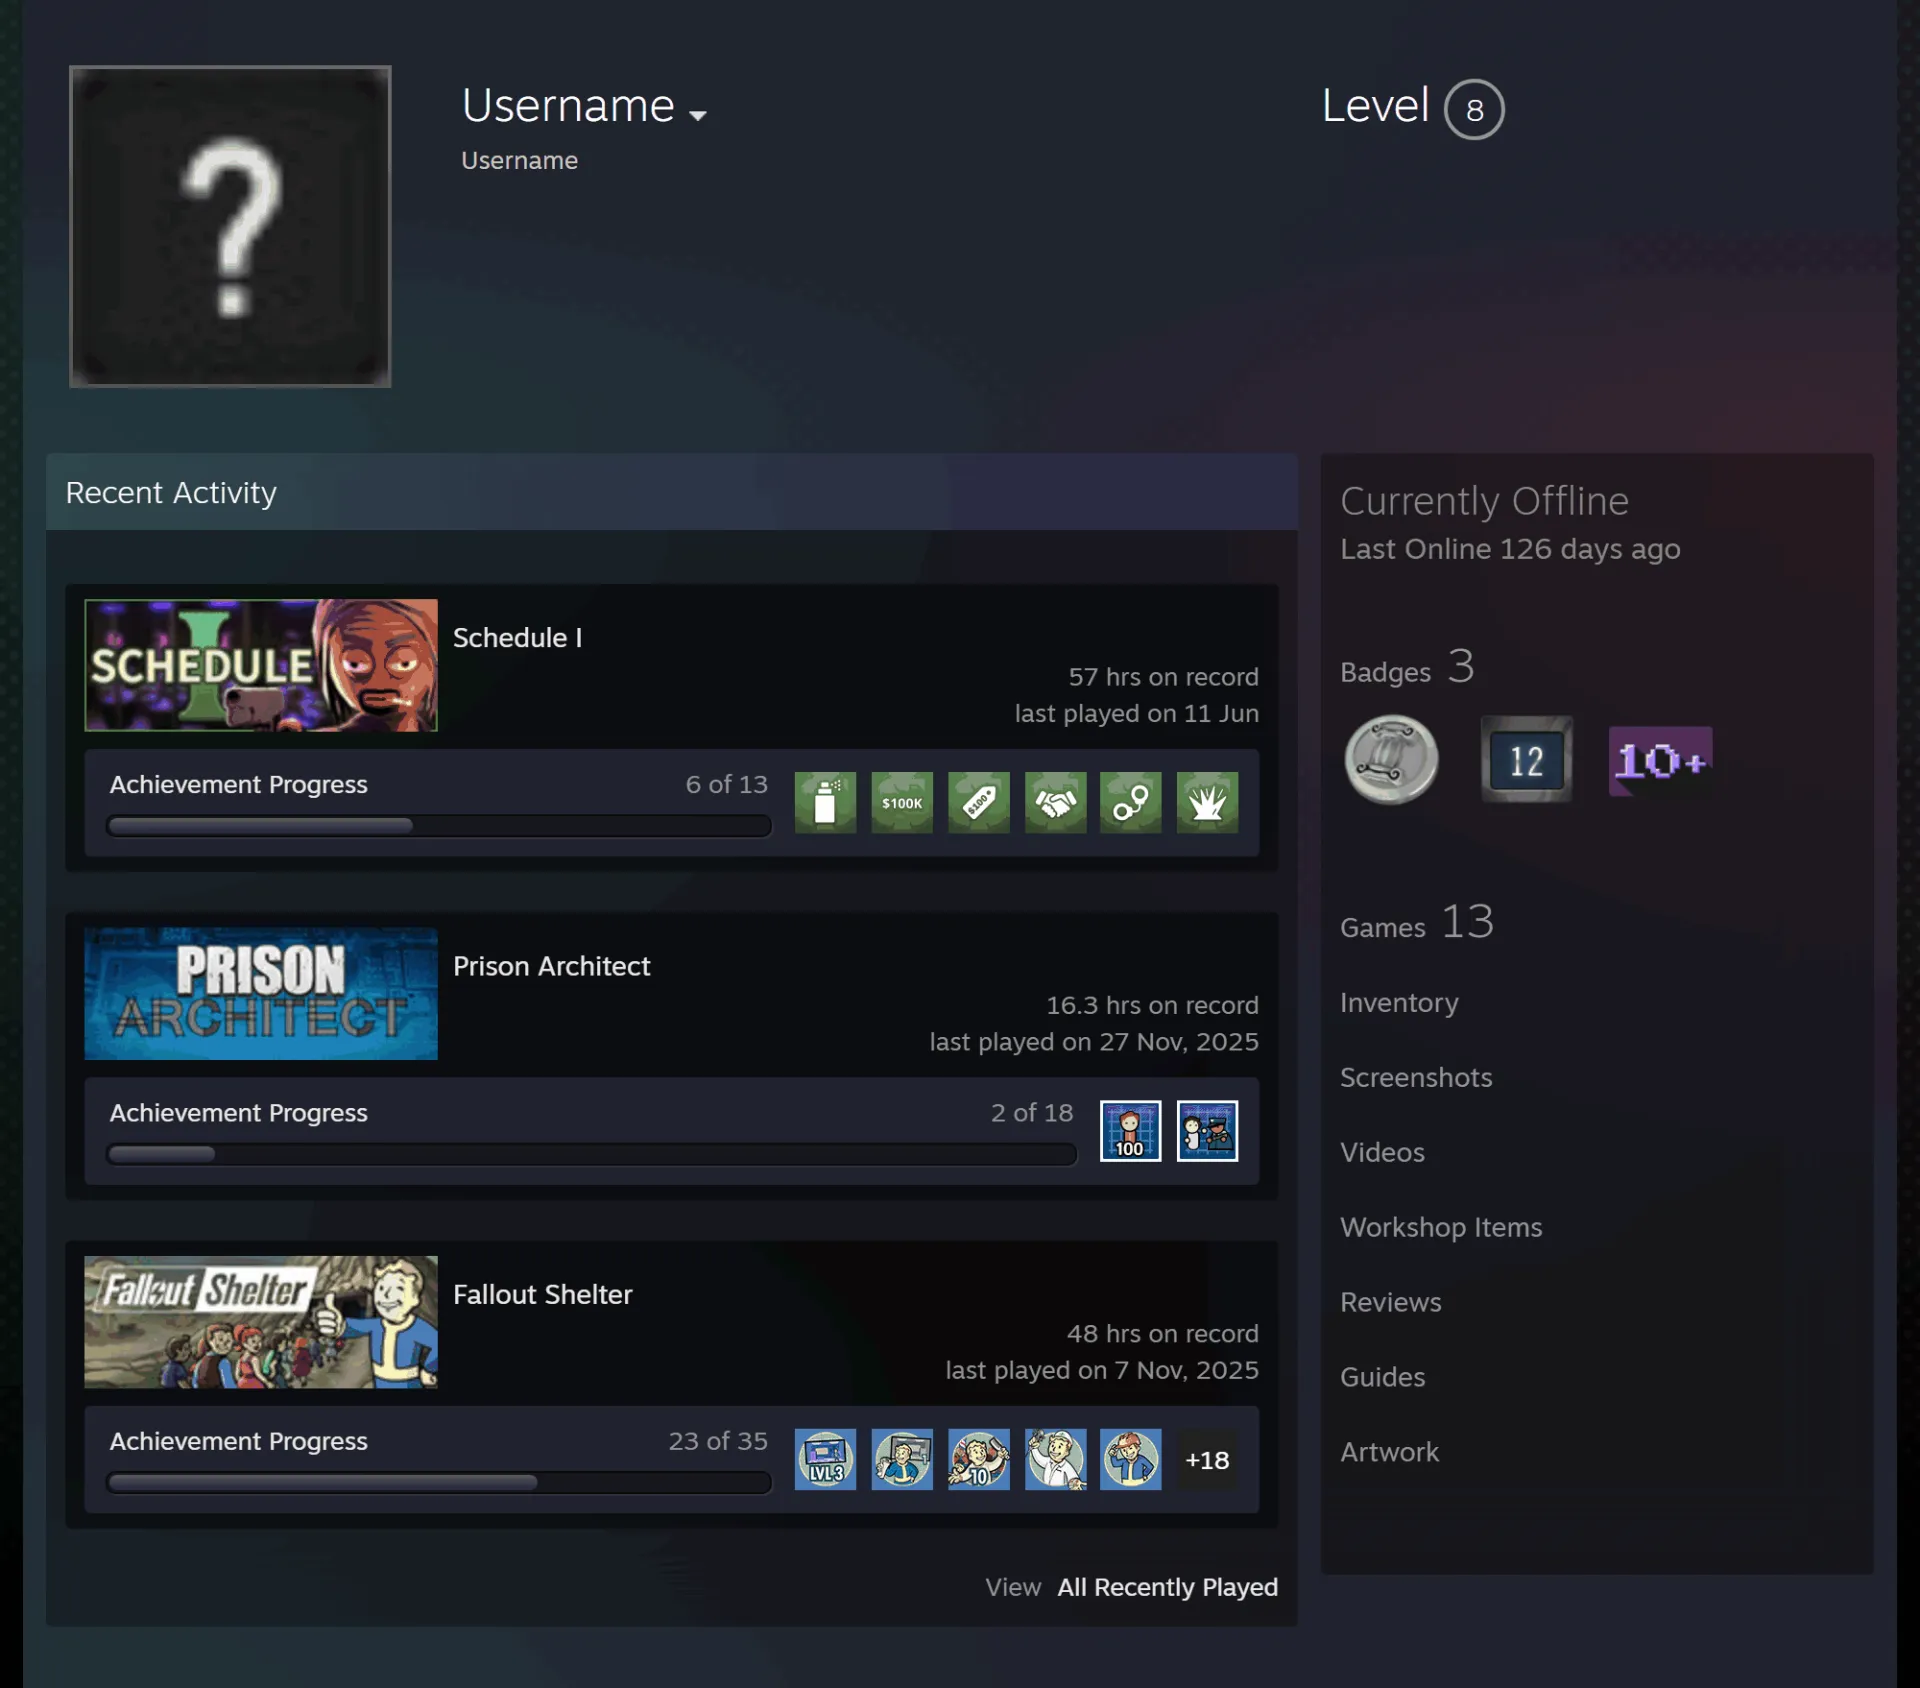The height and width of the screenshot is (1688, 1920).
Task: Open the handcuffs achievement icon
Action: coord(1131,802)
